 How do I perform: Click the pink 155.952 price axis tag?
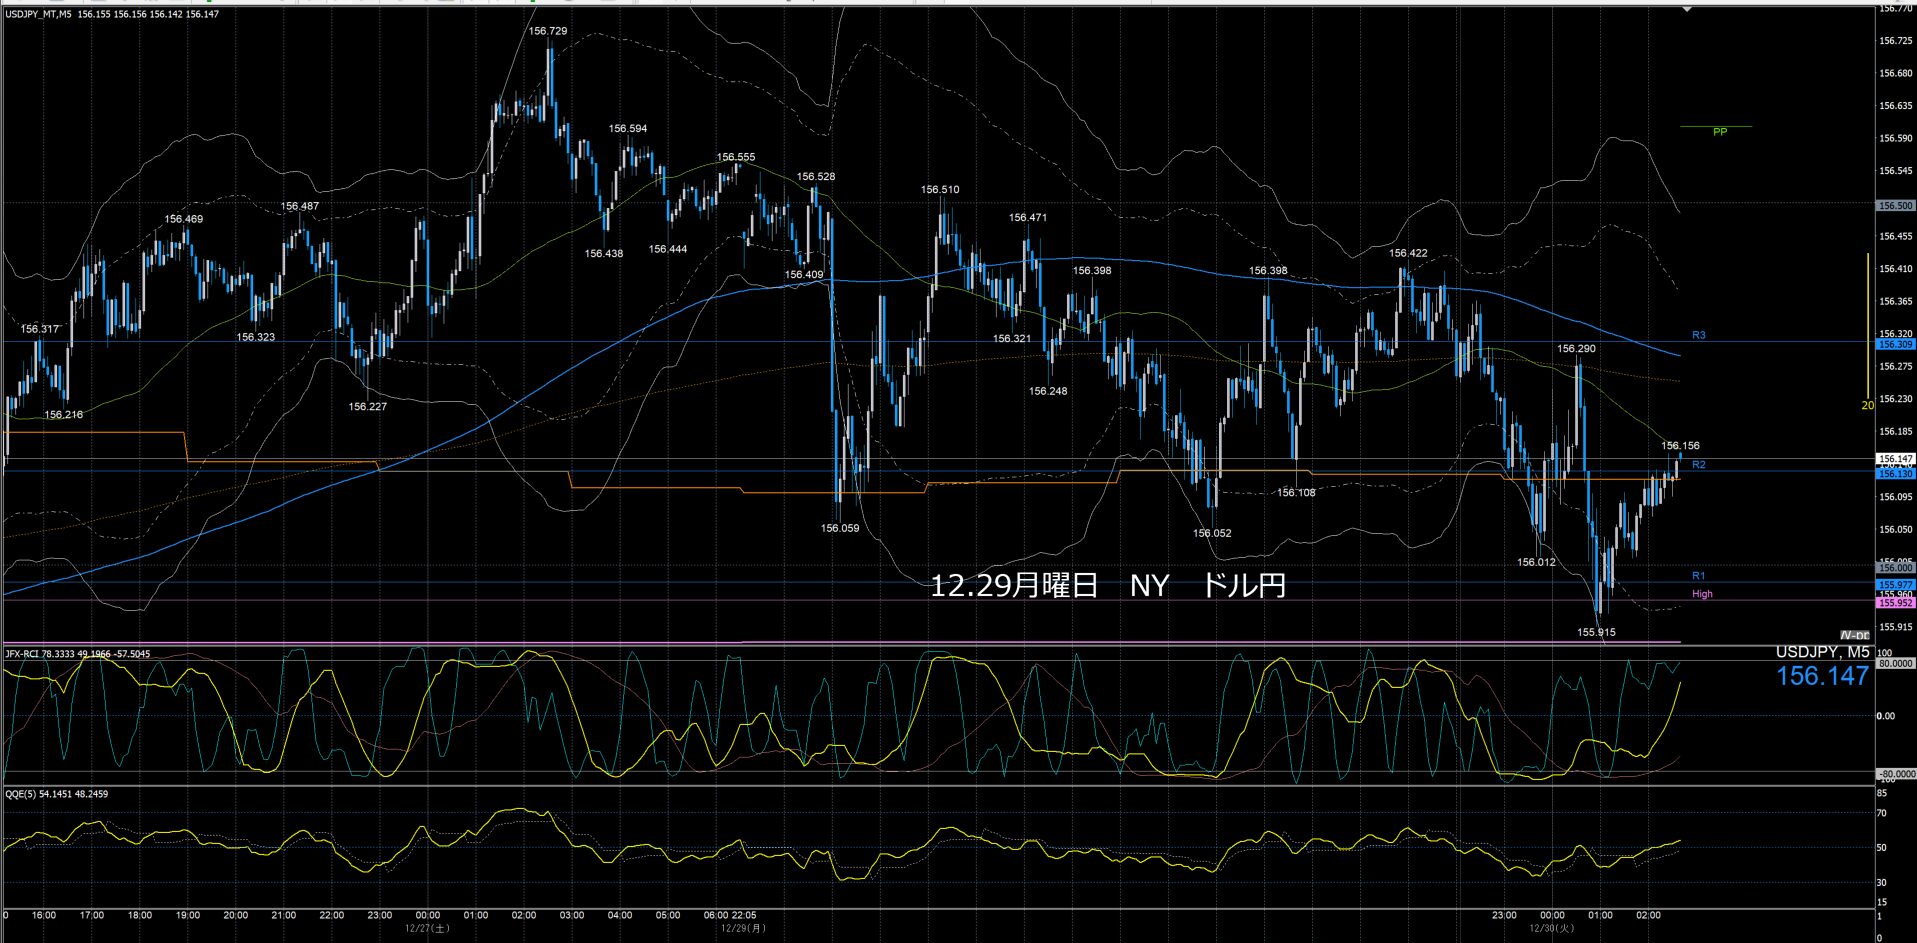[x=1895, y=603]
